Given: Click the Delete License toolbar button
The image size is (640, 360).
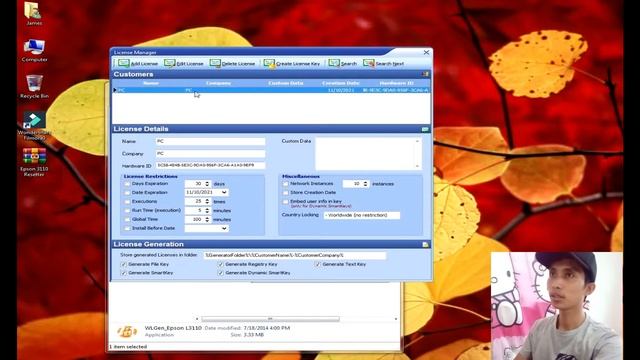Looking at the screenshot, I should (232, 63).
